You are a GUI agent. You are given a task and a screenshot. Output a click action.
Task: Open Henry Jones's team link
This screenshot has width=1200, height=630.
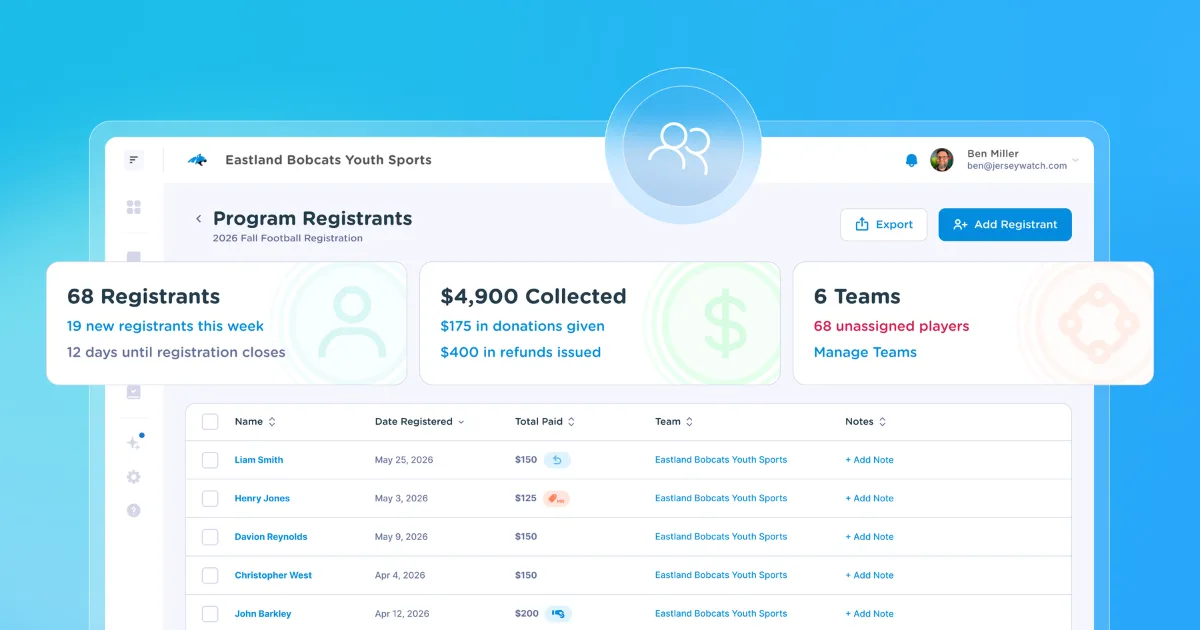[x=721, y=498]
